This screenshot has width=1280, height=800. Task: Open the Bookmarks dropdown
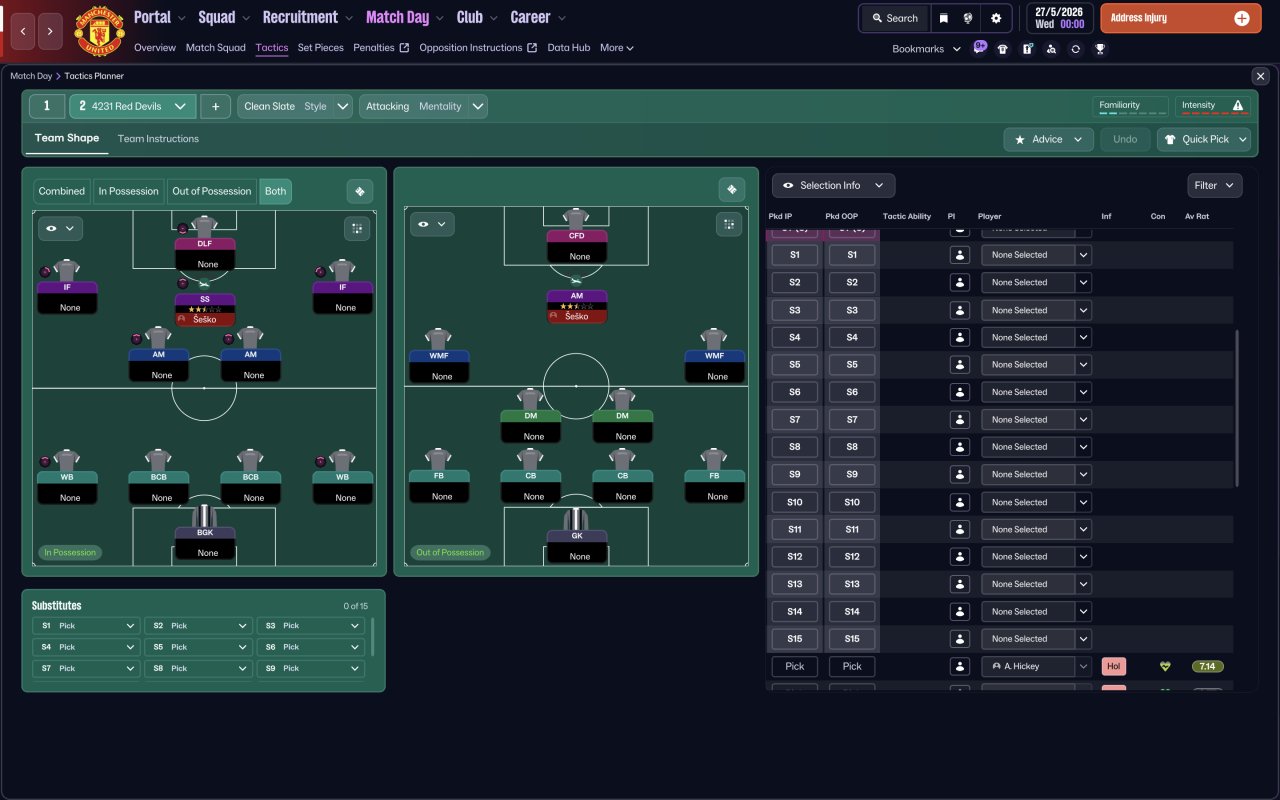pyautogui.click(x=926, y=49)
